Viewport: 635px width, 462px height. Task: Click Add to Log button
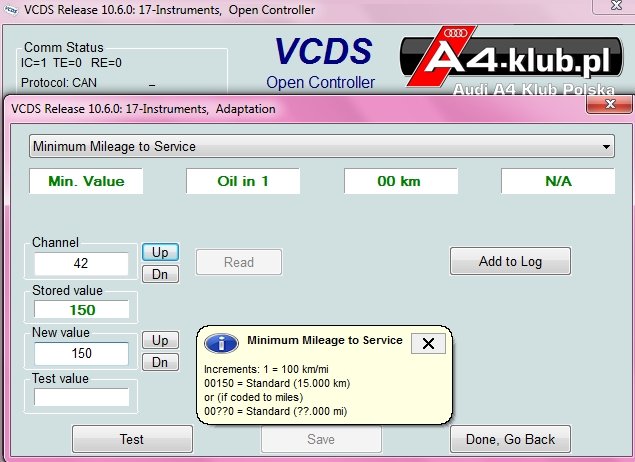point(510,261)
